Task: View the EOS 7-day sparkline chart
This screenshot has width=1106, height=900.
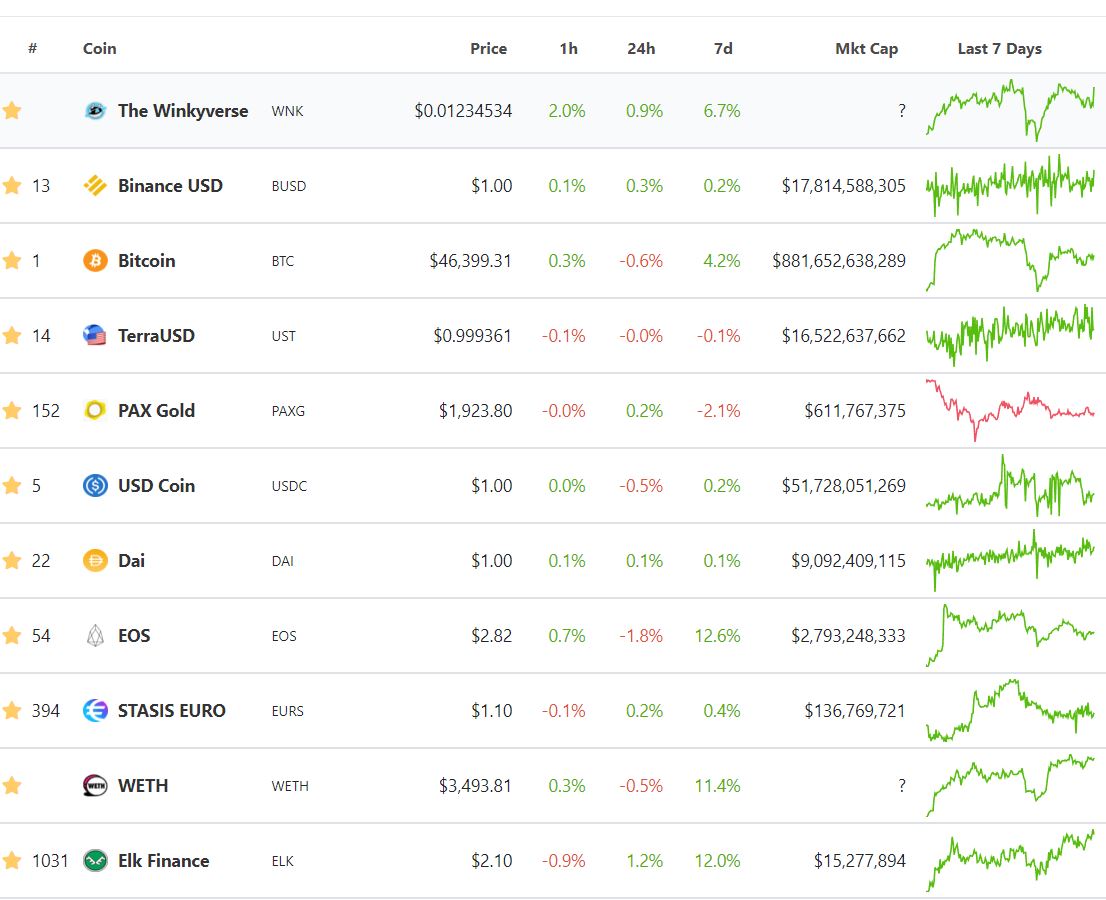Action: (x=1010, y=636)
